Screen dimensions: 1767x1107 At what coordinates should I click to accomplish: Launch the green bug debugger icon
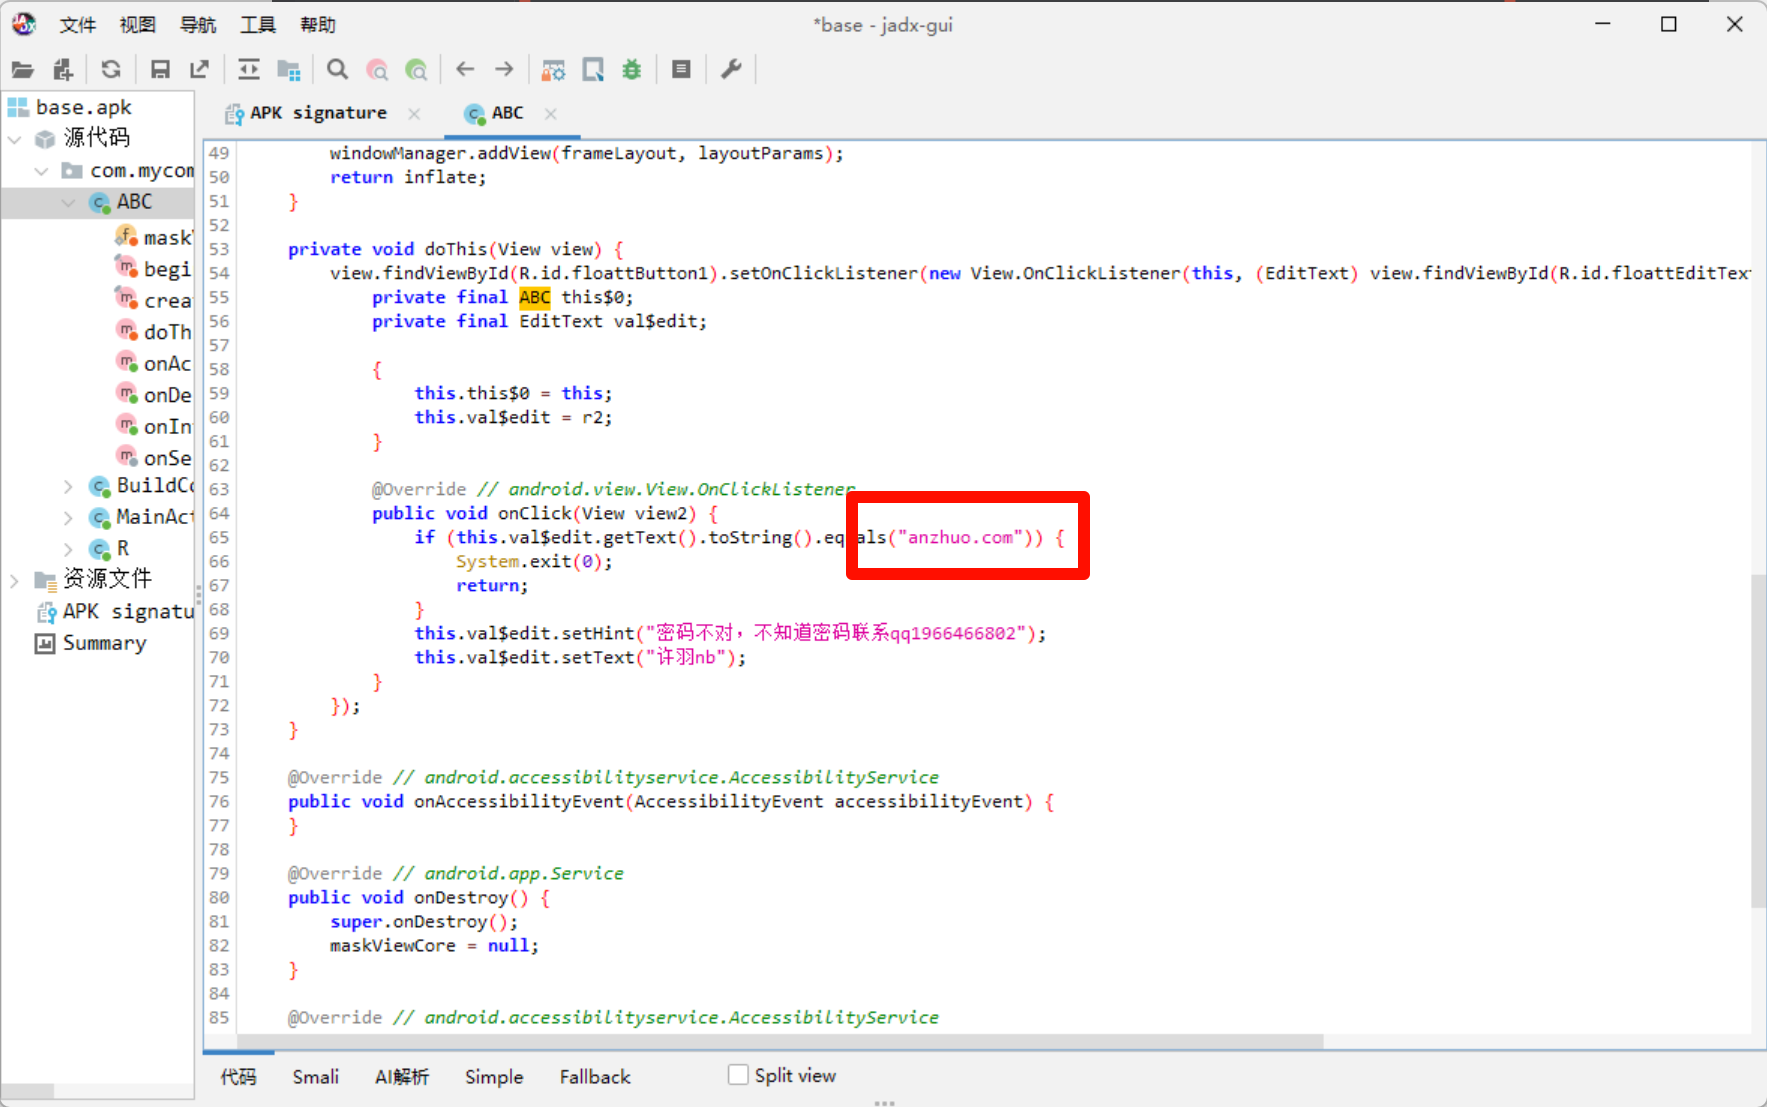632,70
